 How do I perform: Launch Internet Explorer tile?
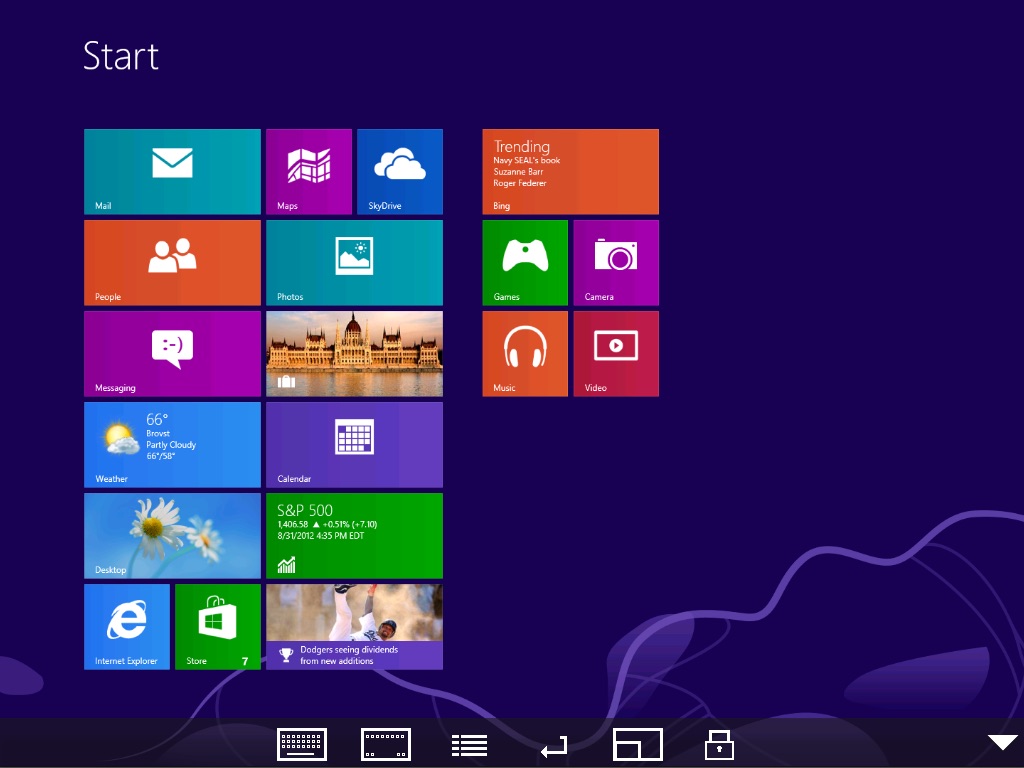pos(127,627)
